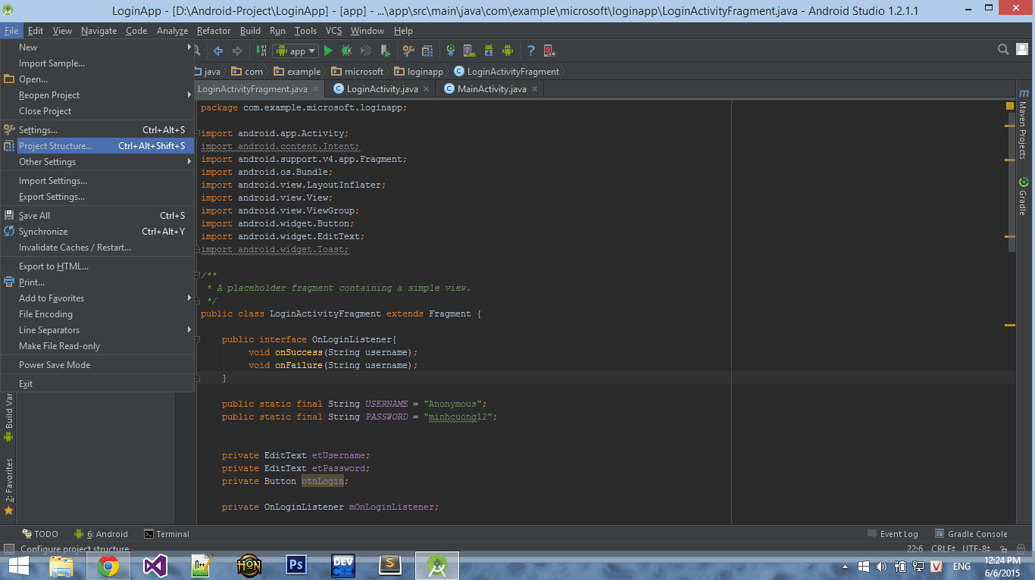Open the Dev-C++ taskbar icon

[x=343, y=565]
